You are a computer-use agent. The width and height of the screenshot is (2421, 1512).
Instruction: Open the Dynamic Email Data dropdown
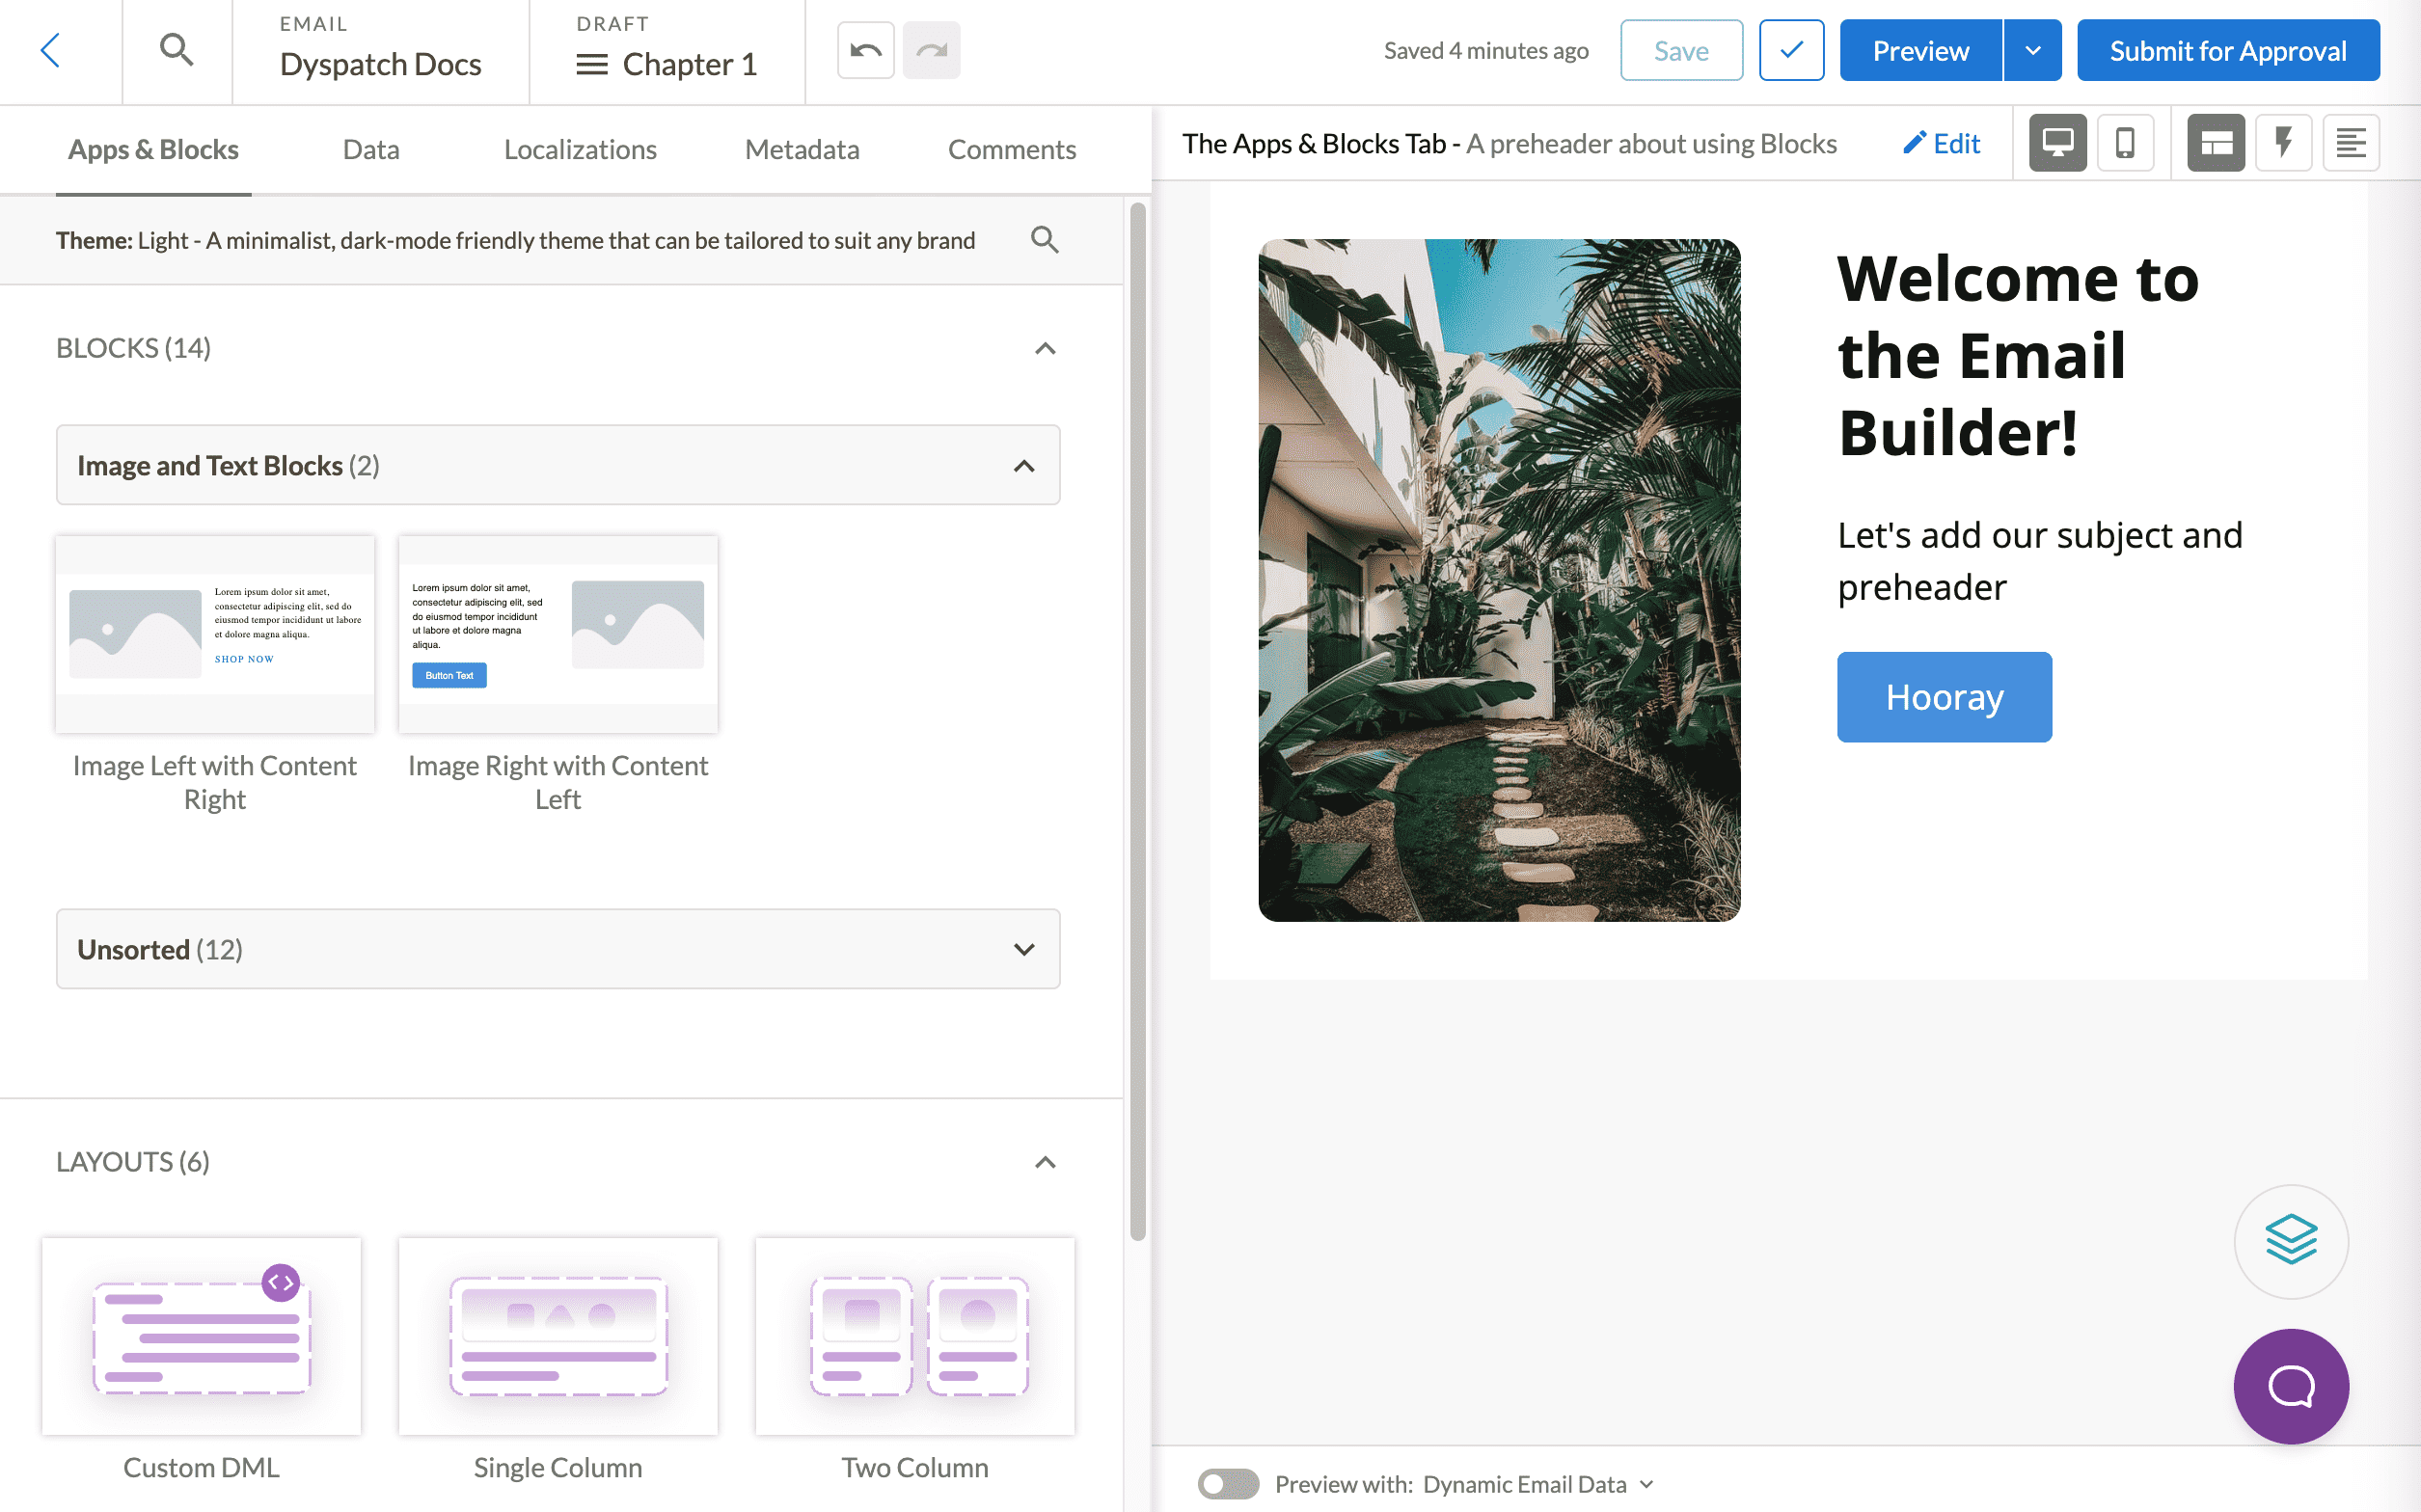point(1538,1484)
